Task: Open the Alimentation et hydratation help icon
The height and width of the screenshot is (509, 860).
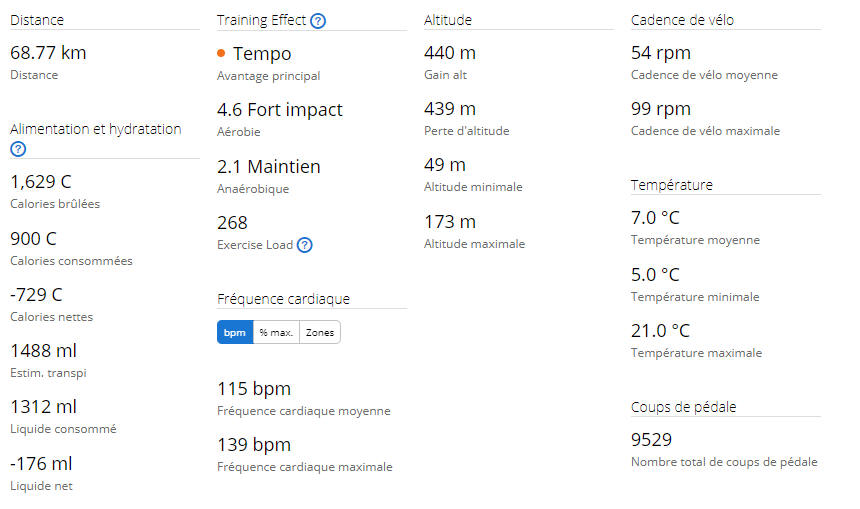Action: [x=18, y=149]
